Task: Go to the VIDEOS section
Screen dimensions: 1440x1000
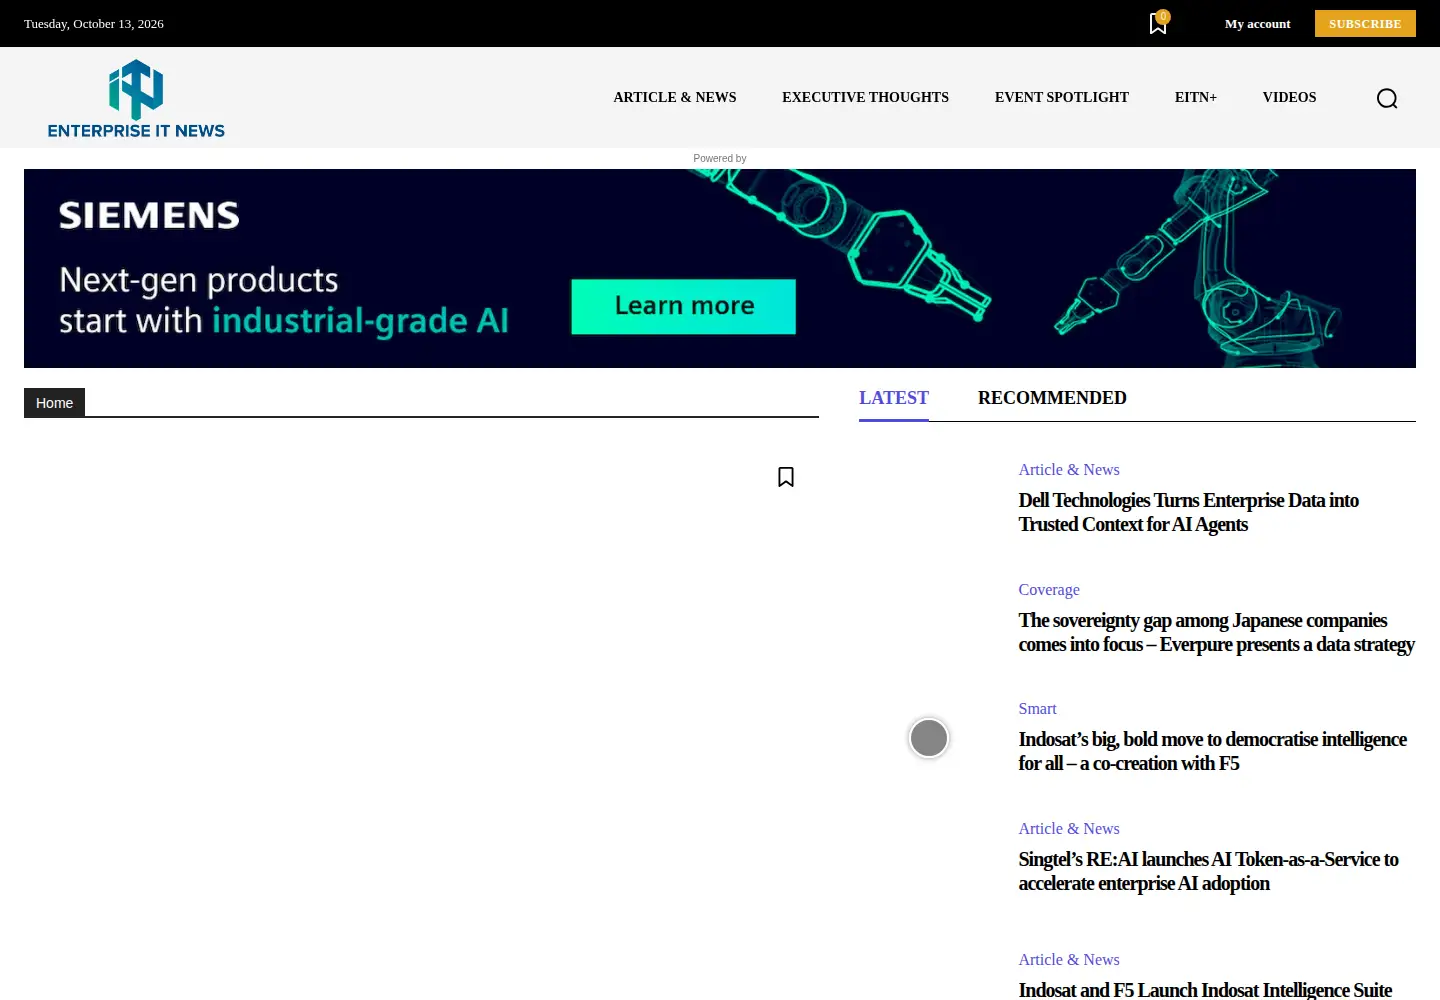Action: [1289, 97]
